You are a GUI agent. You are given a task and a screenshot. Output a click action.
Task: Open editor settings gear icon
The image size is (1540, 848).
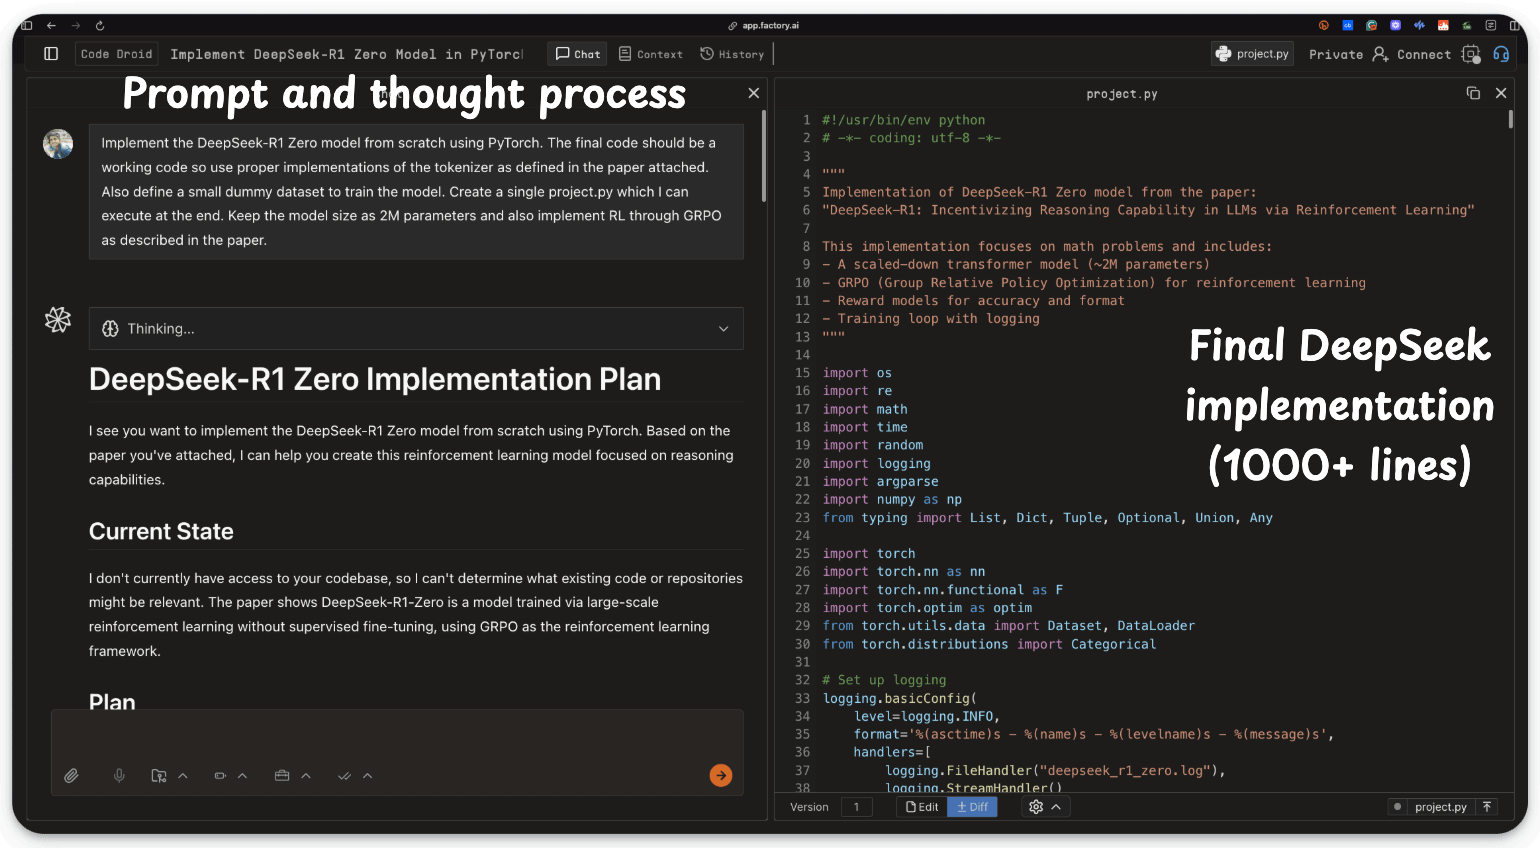[1036, 807]
